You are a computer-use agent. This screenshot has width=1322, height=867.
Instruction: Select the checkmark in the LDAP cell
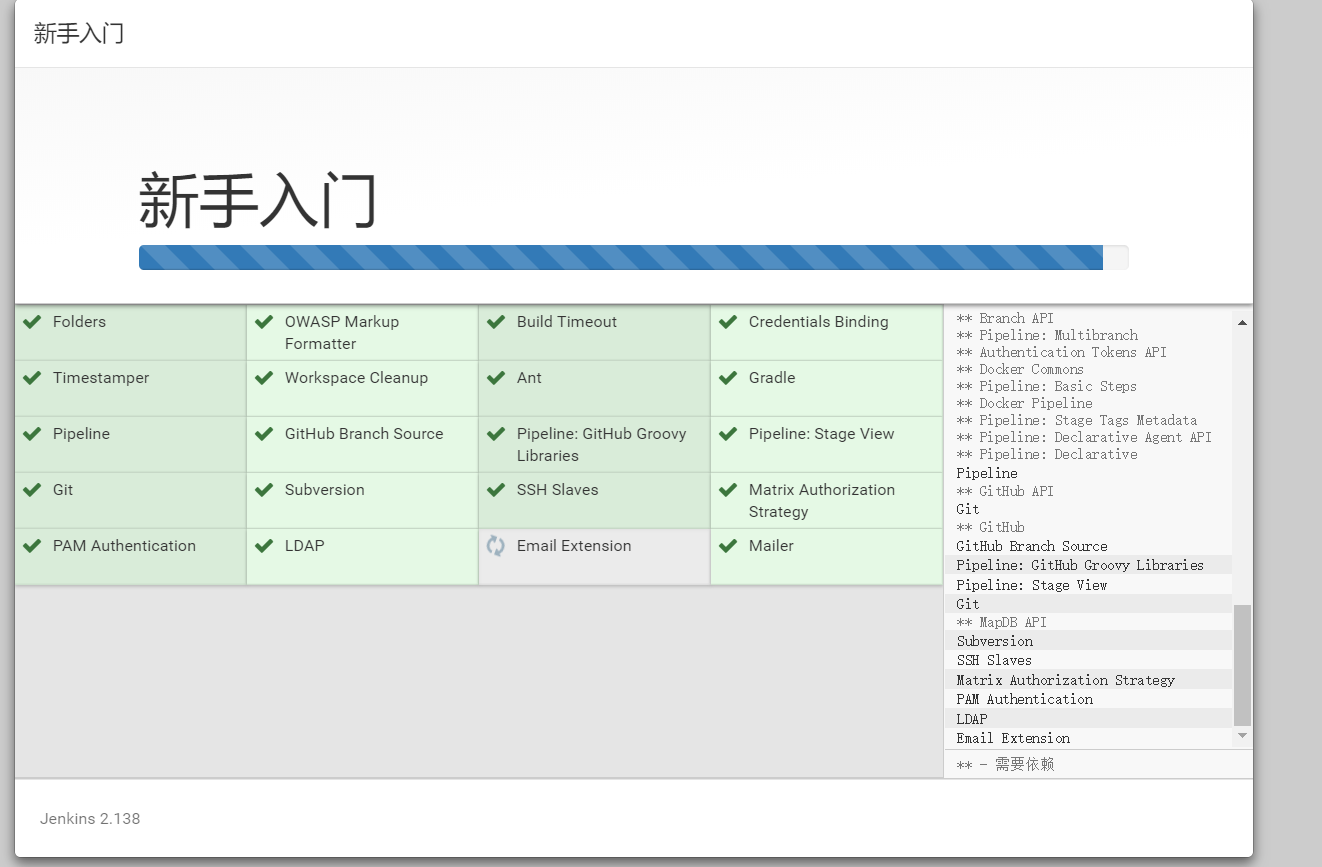point(264,546)
